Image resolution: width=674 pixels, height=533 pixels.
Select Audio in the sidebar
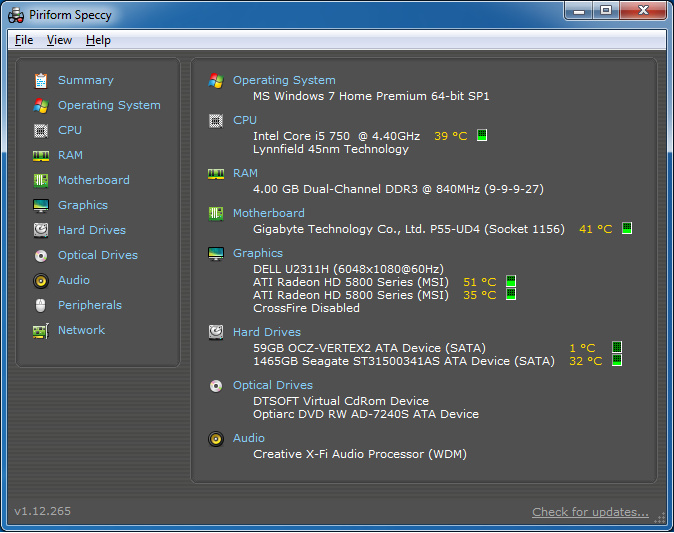74,280
